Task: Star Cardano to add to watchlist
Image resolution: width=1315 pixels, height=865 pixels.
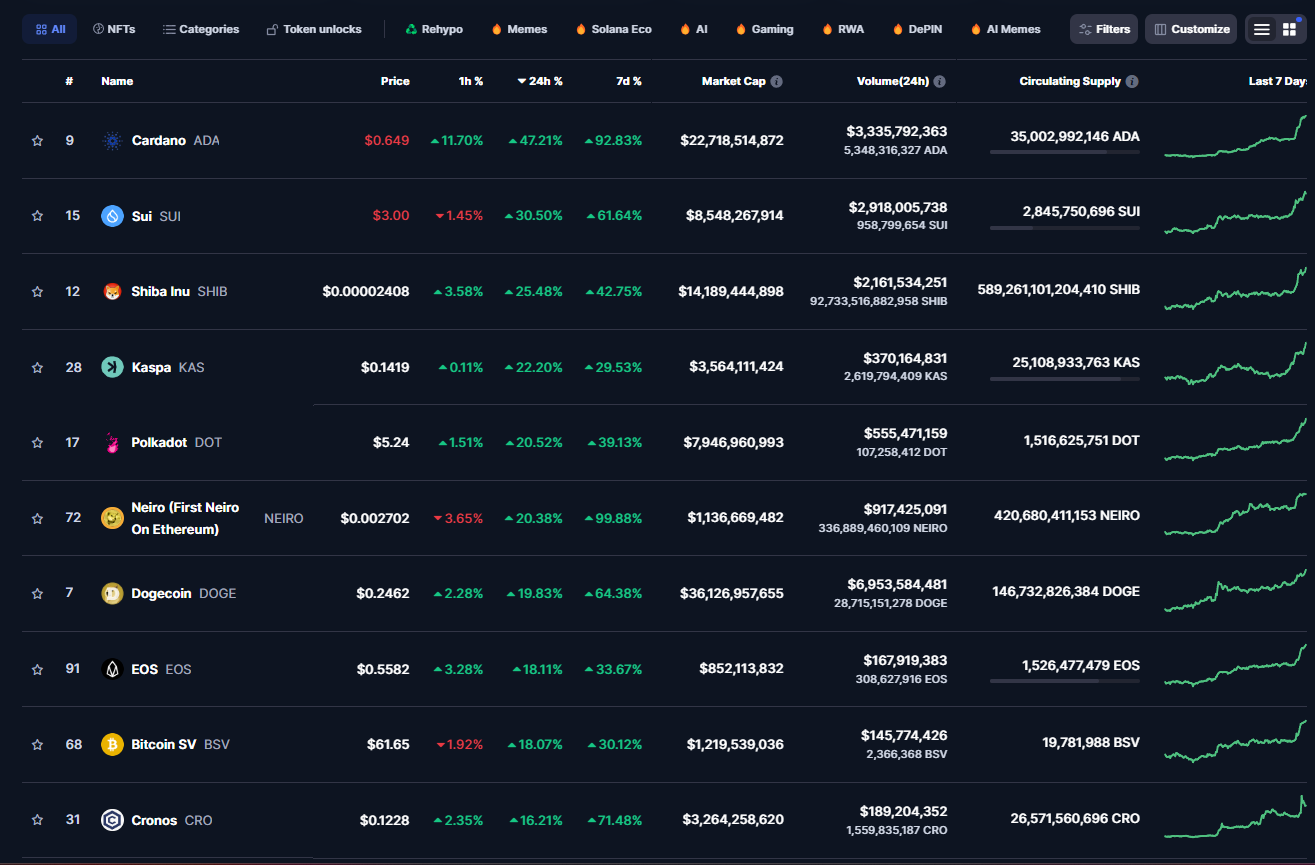Action: coord(37,141)
